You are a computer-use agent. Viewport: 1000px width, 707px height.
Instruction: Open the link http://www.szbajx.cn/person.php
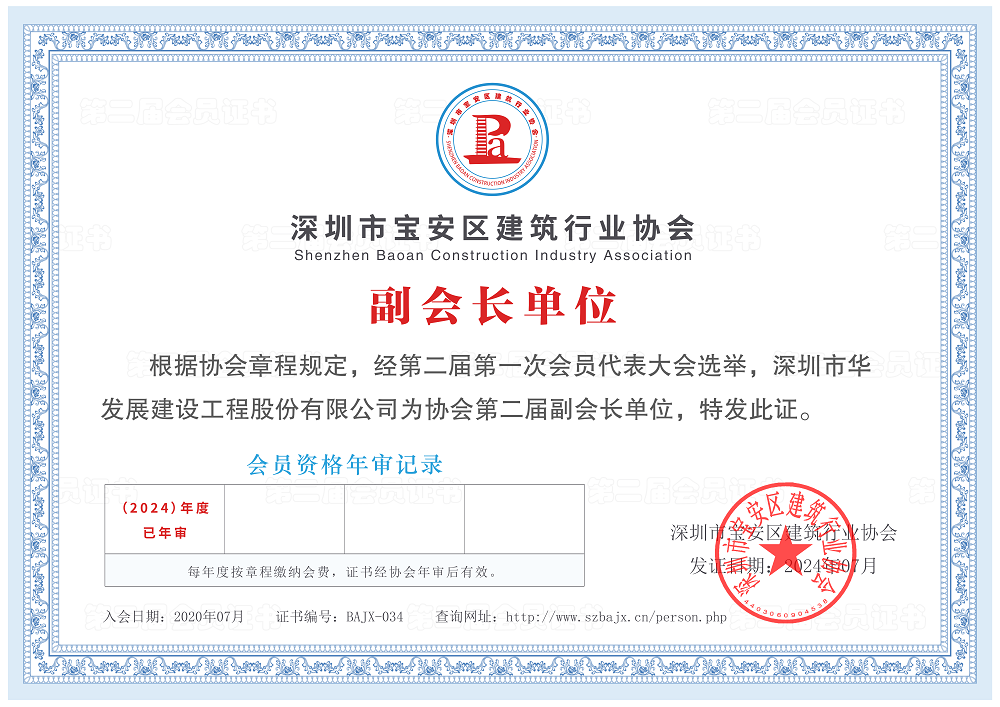[616, 617]
